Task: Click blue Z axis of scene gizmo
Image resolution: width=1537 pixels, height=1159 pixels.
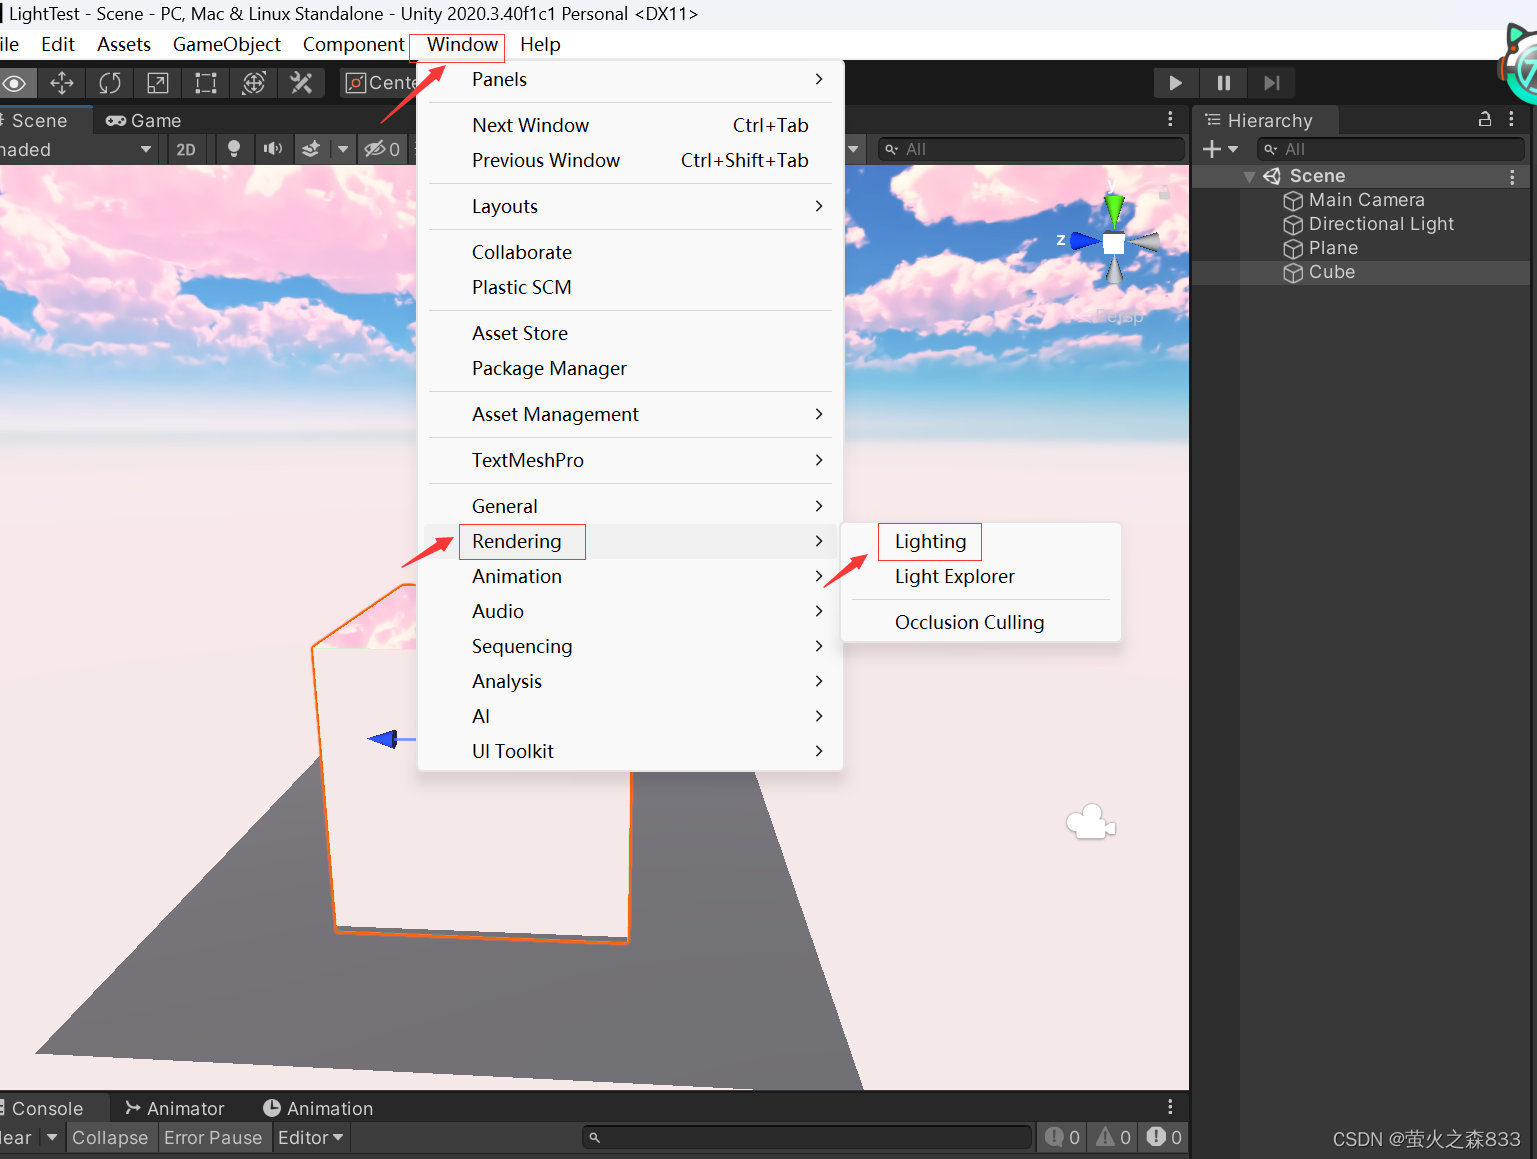Action: pos(1083,241)
